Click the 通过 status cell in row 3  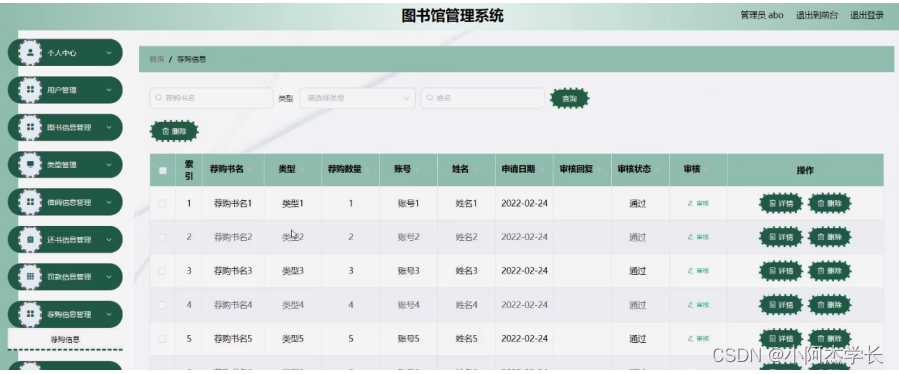(638, 271)
